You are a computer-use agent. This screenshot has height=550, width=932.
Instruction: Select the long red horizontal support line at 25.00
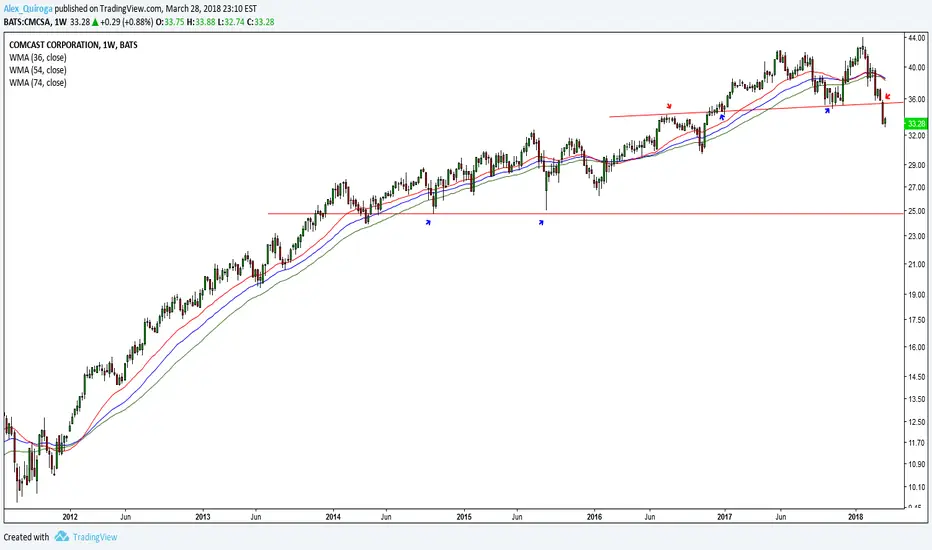pyautogui.click(x=585, y=213)
